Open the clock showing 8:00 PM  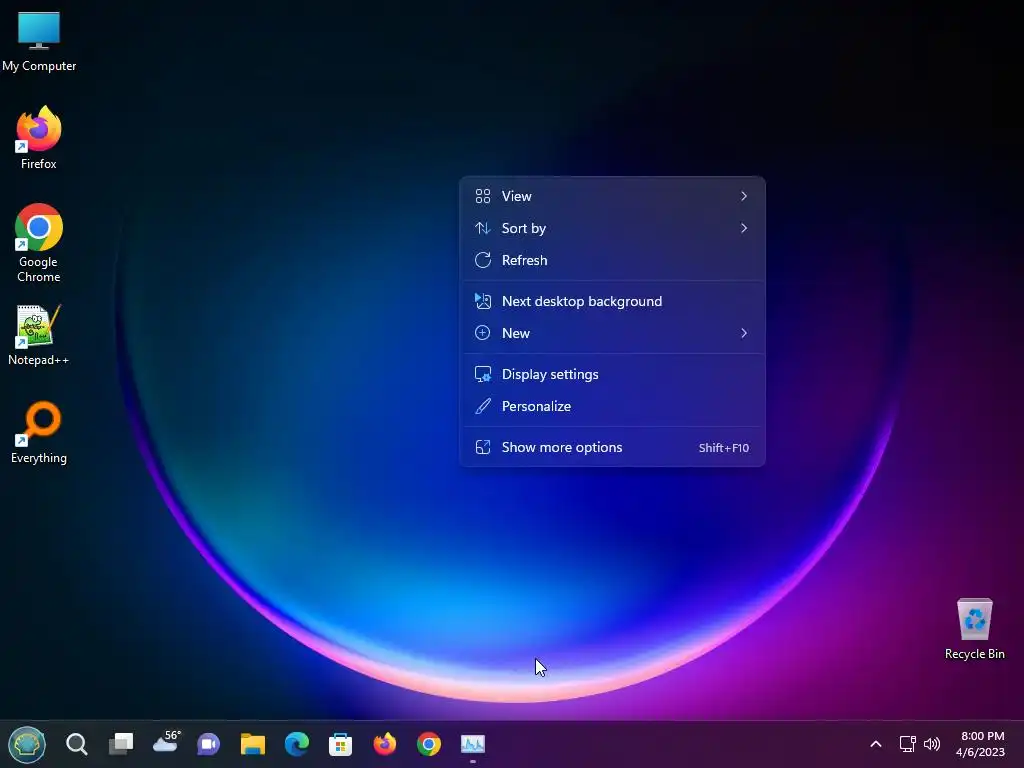coord(980,744)
